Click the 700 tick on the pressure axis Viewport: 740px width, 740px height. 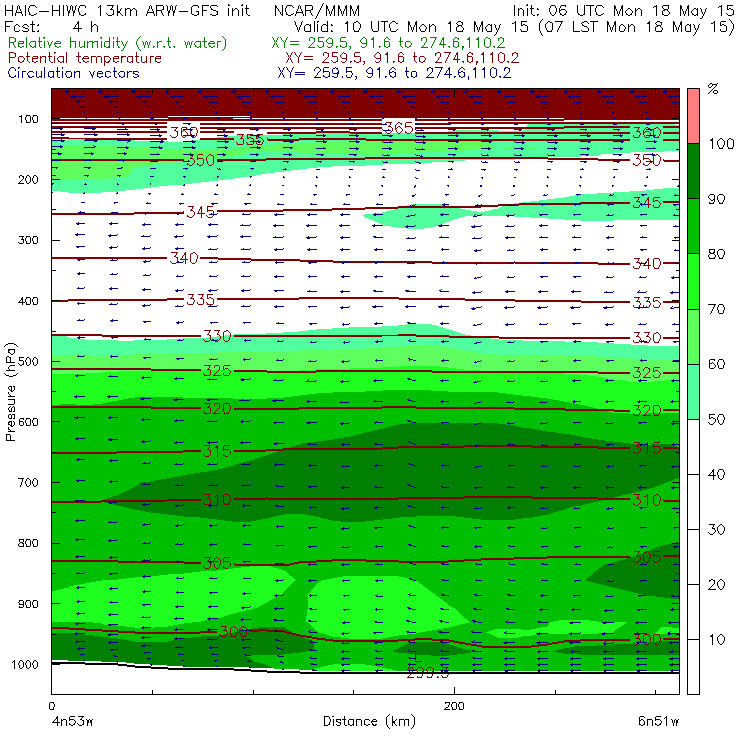tap(28, 482)
